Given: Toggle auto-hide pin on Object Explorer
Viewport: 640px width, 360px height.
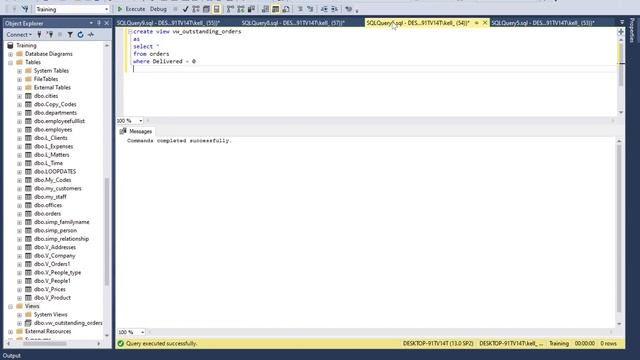Looking at the screenshot, I should [x=99, y=23].
